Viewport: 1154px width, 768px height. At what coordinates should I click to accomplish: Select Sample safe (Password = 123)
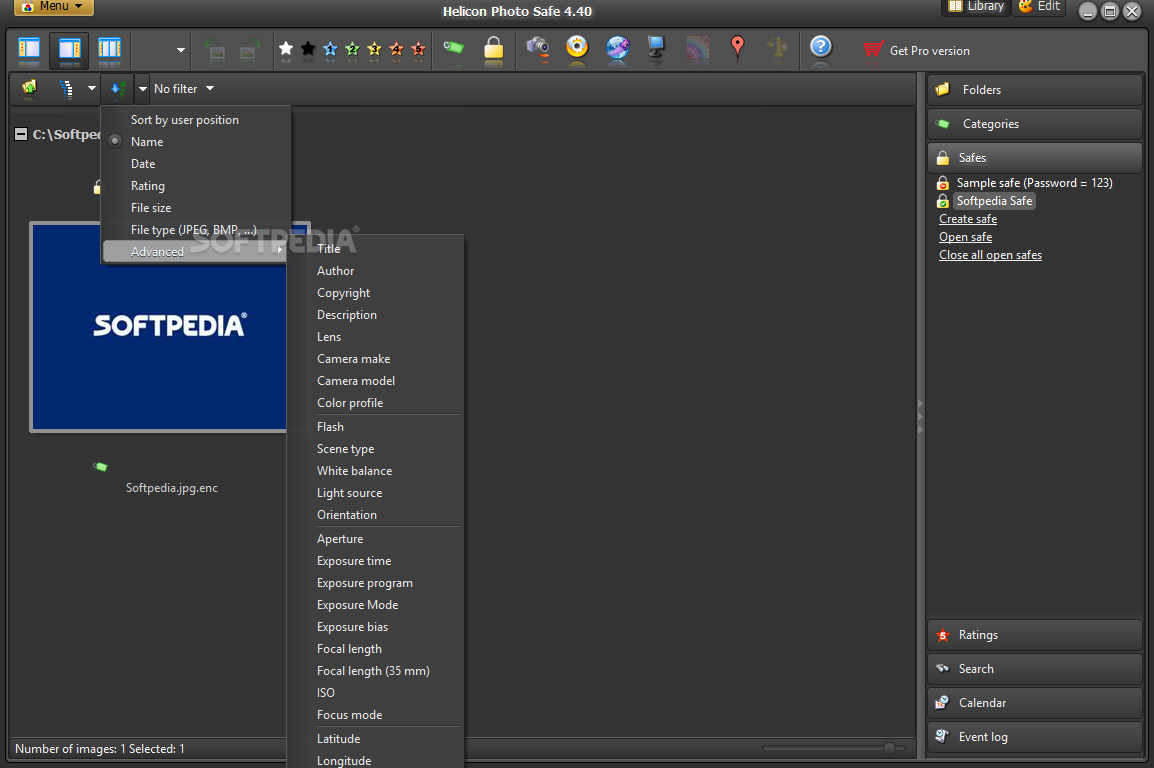pos(1034,183)
